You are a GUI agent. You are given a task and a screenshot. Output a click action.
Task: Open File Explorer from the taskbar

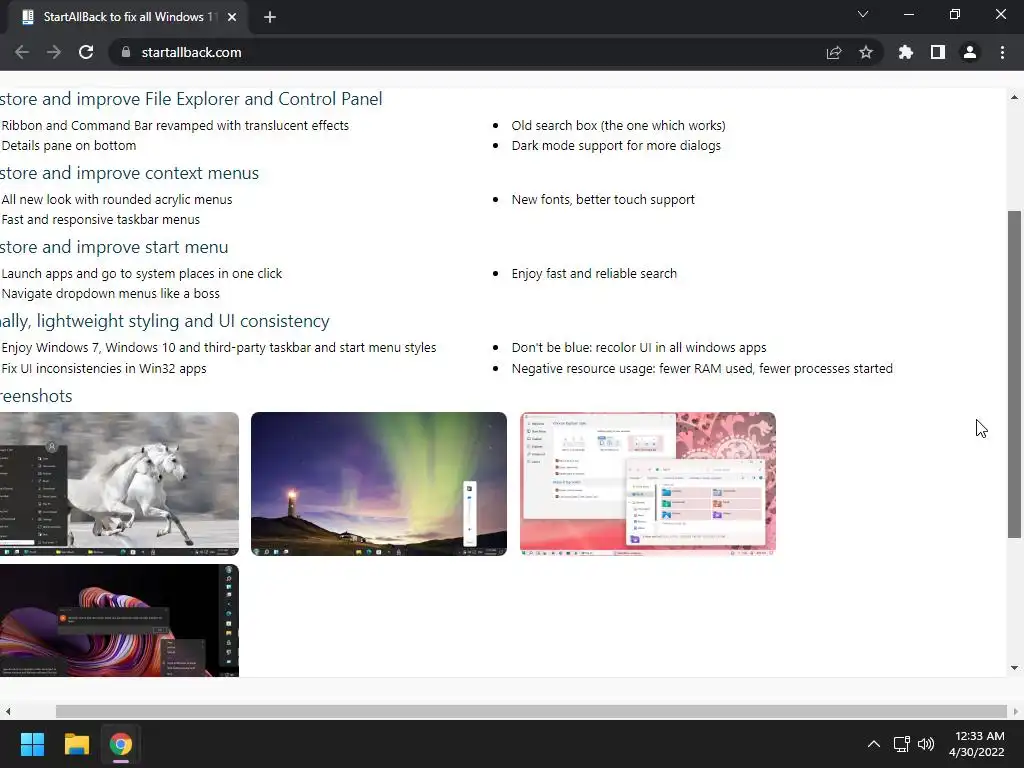(76, 744)
